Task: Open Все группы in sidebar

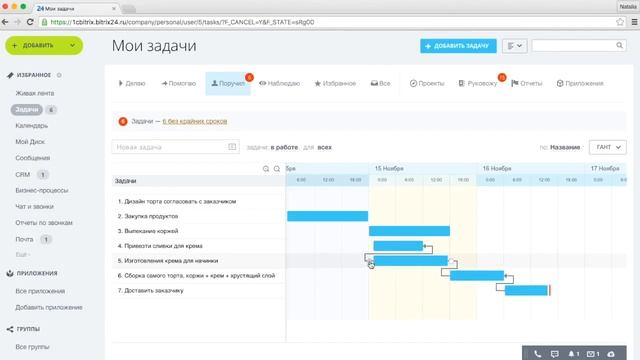Action: [32, 347]
